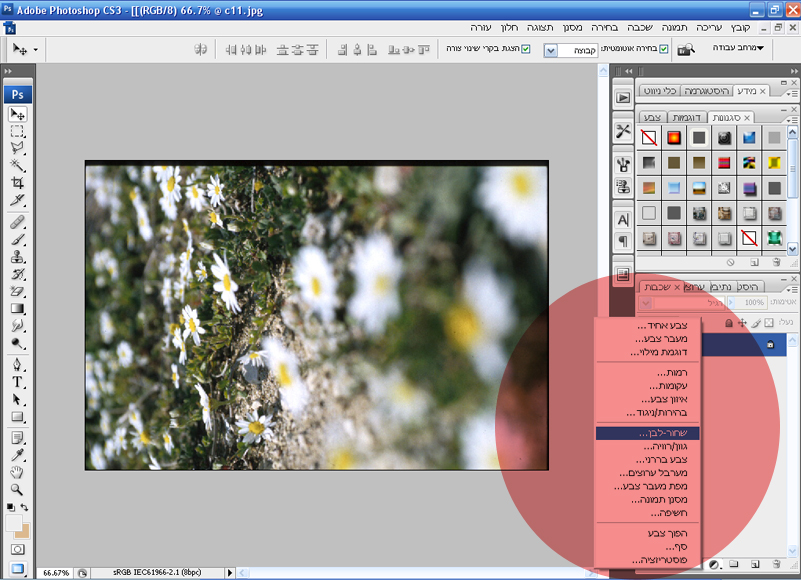This screenshot has width=801, height=580.
Task: Open the Layers panel flyout menu
Action: (792, 289)
